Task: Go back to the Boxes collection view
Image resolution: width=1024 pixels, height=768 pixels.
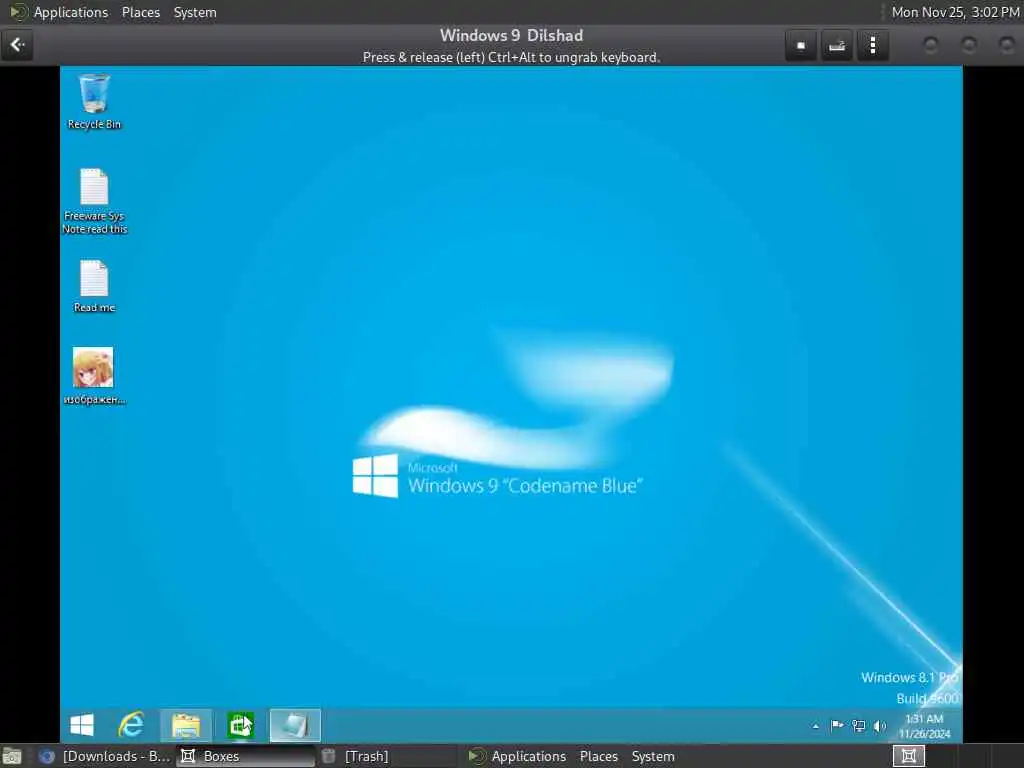Action: (x=17, y=45)
